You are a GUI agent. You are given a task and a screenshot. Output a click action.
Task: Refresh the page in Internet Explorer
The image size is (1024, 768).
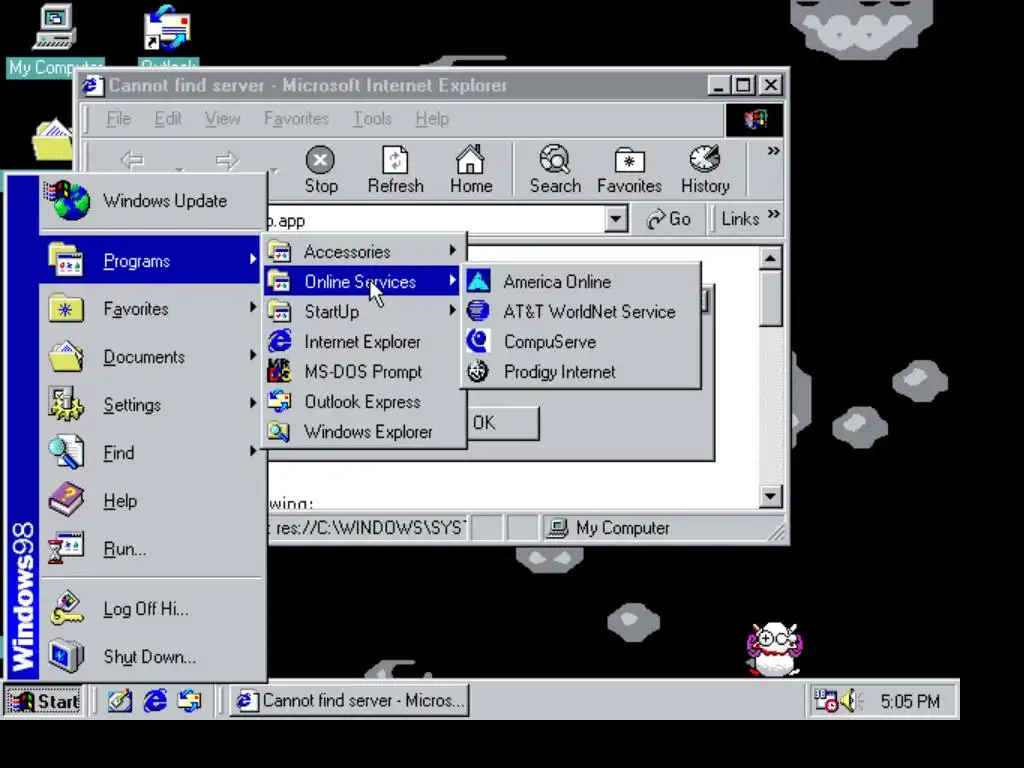pyautogui.click(x=395, y=170)
